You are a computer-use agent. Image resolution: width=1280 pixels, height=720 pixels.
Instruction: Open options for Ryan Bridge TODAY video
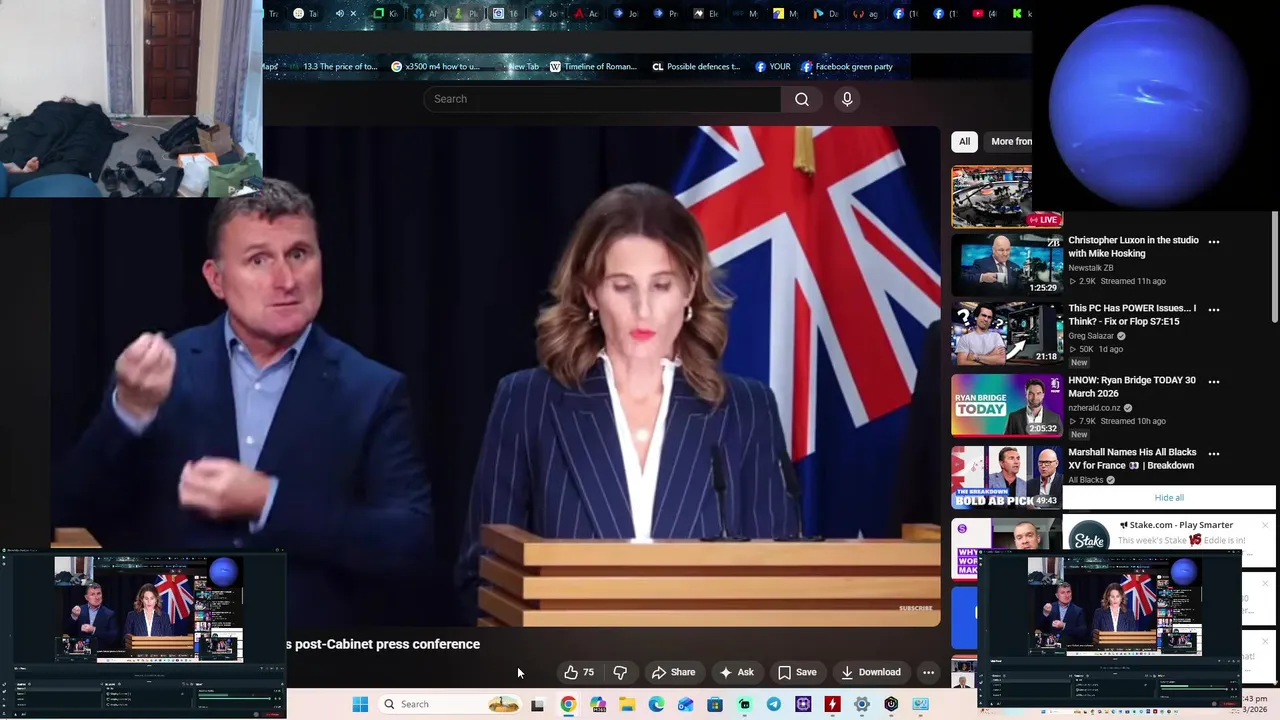point(1214,381)
